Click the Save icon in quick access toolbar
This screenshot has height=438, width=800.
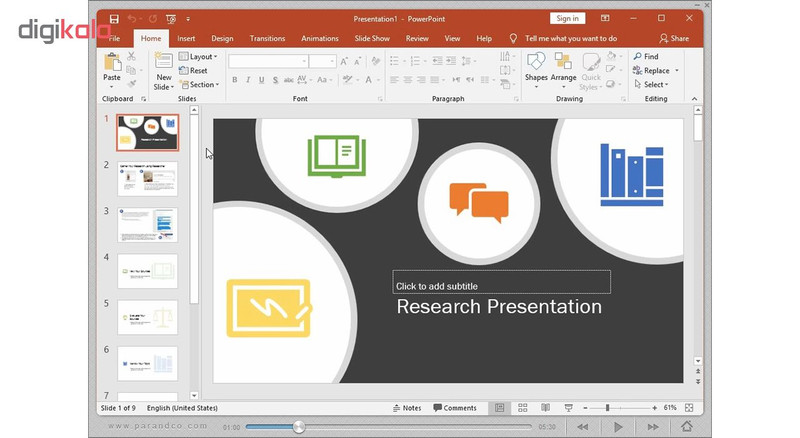(114, 19)
